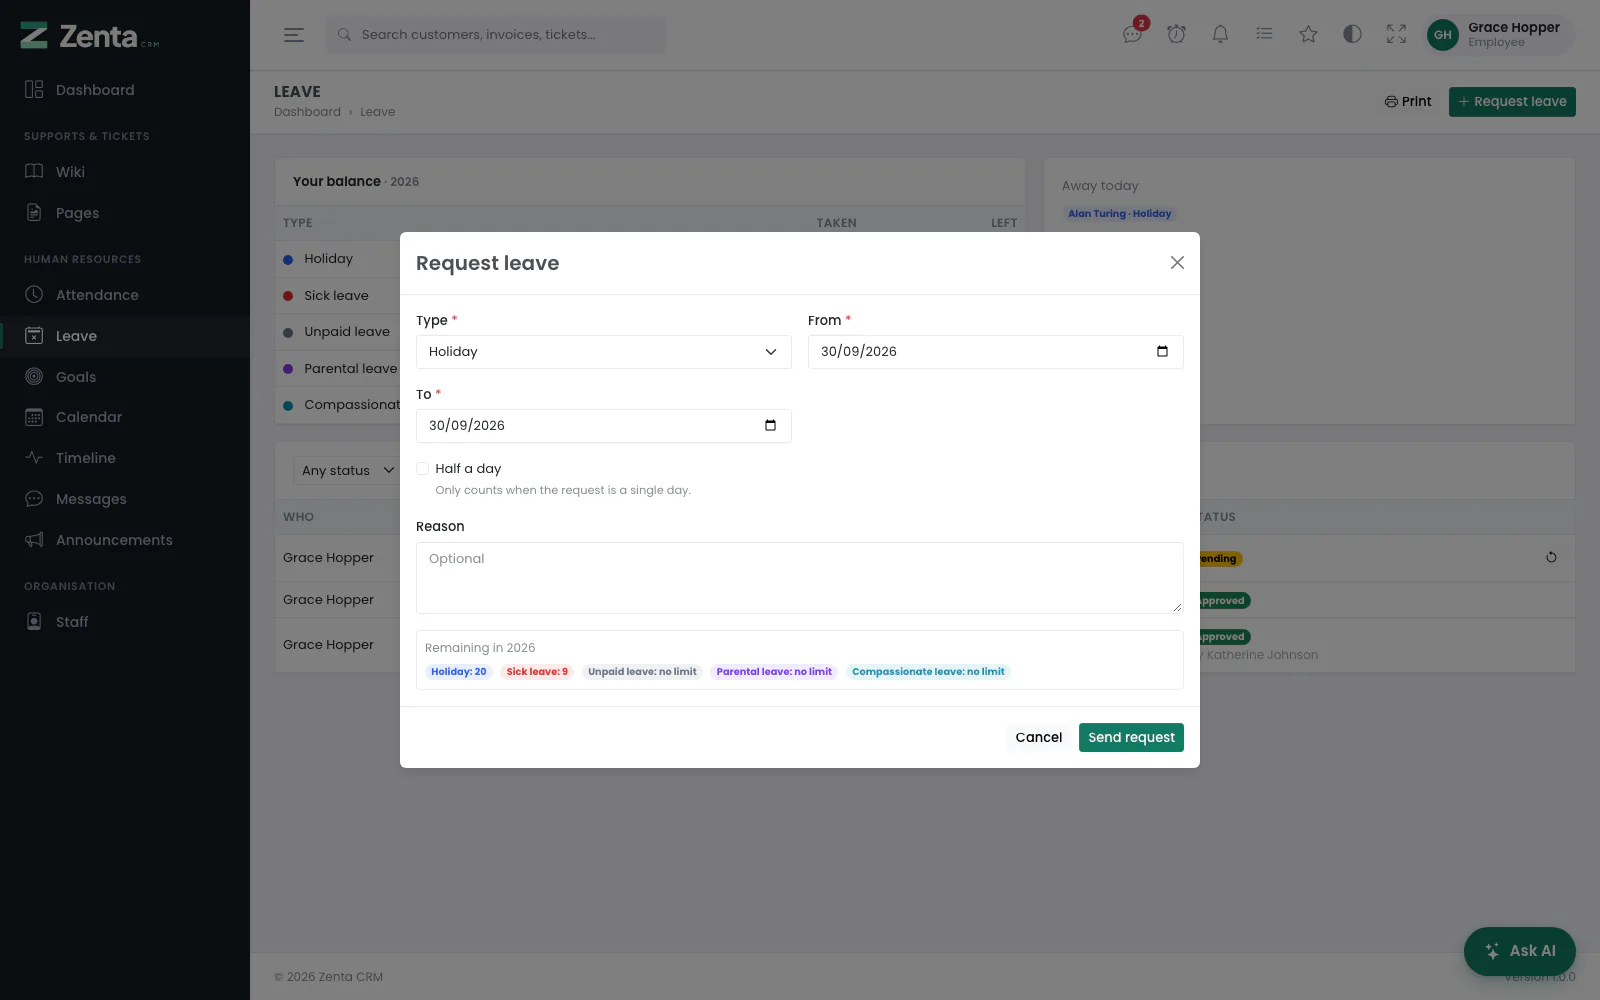Image resolution: width=1600 pixels, height=1000 pixels.
Task: Expand the Any status filter dropdown
Action: tap(347, 471)
